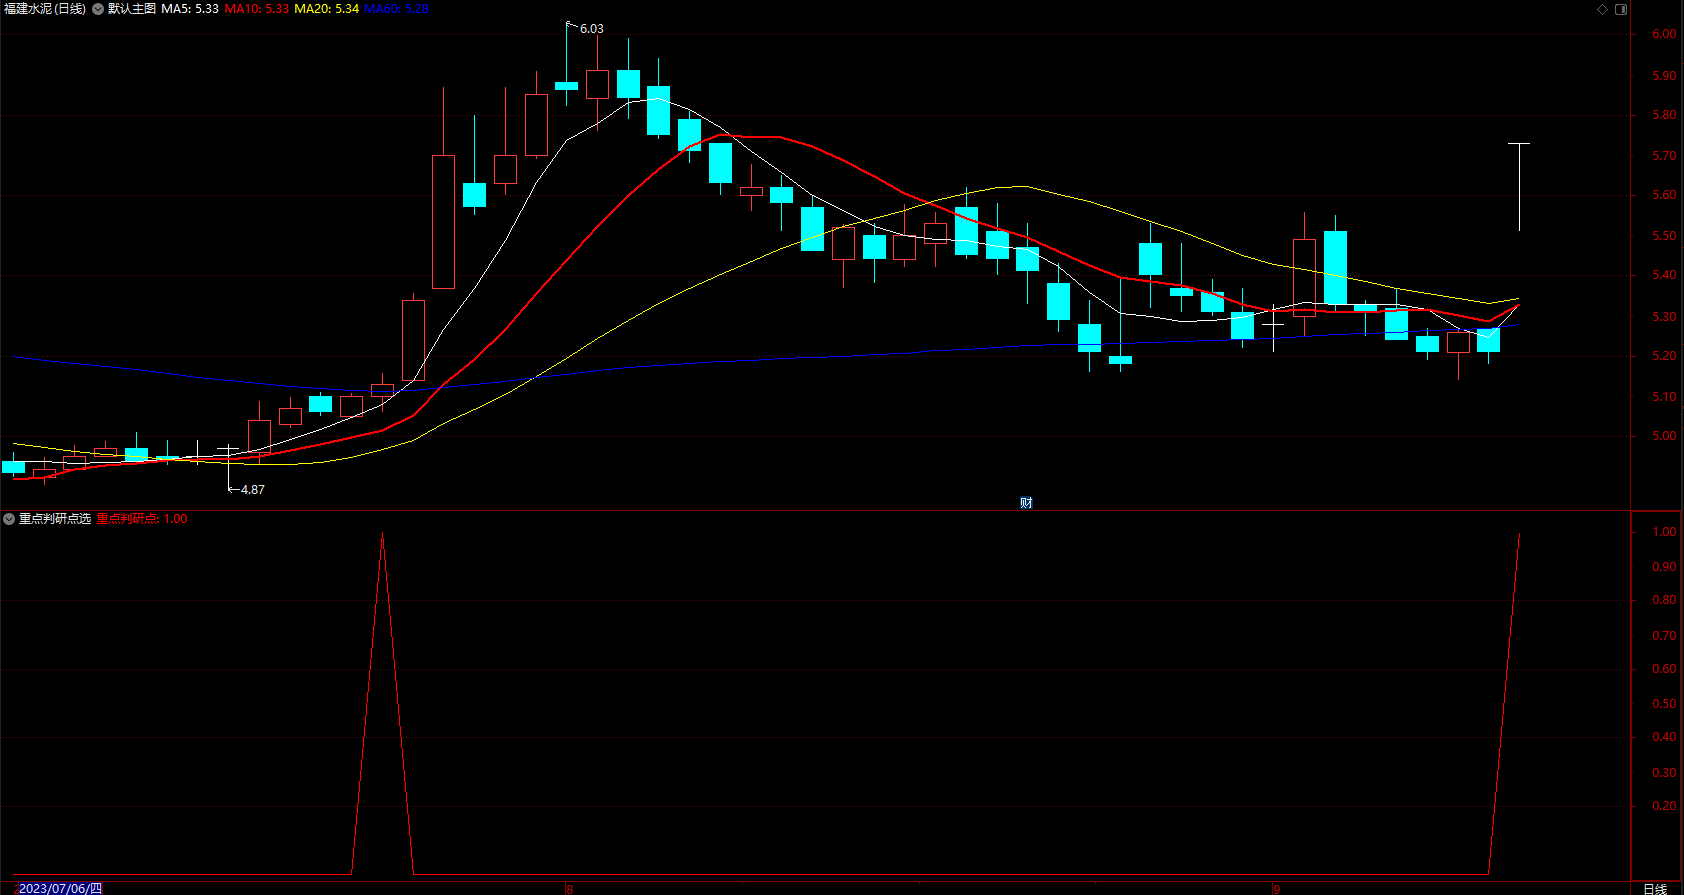Select the 福建水泥 (日线) title label
Screen dimensions: 1684x895
pyautogui.click(x=45, y=9)
